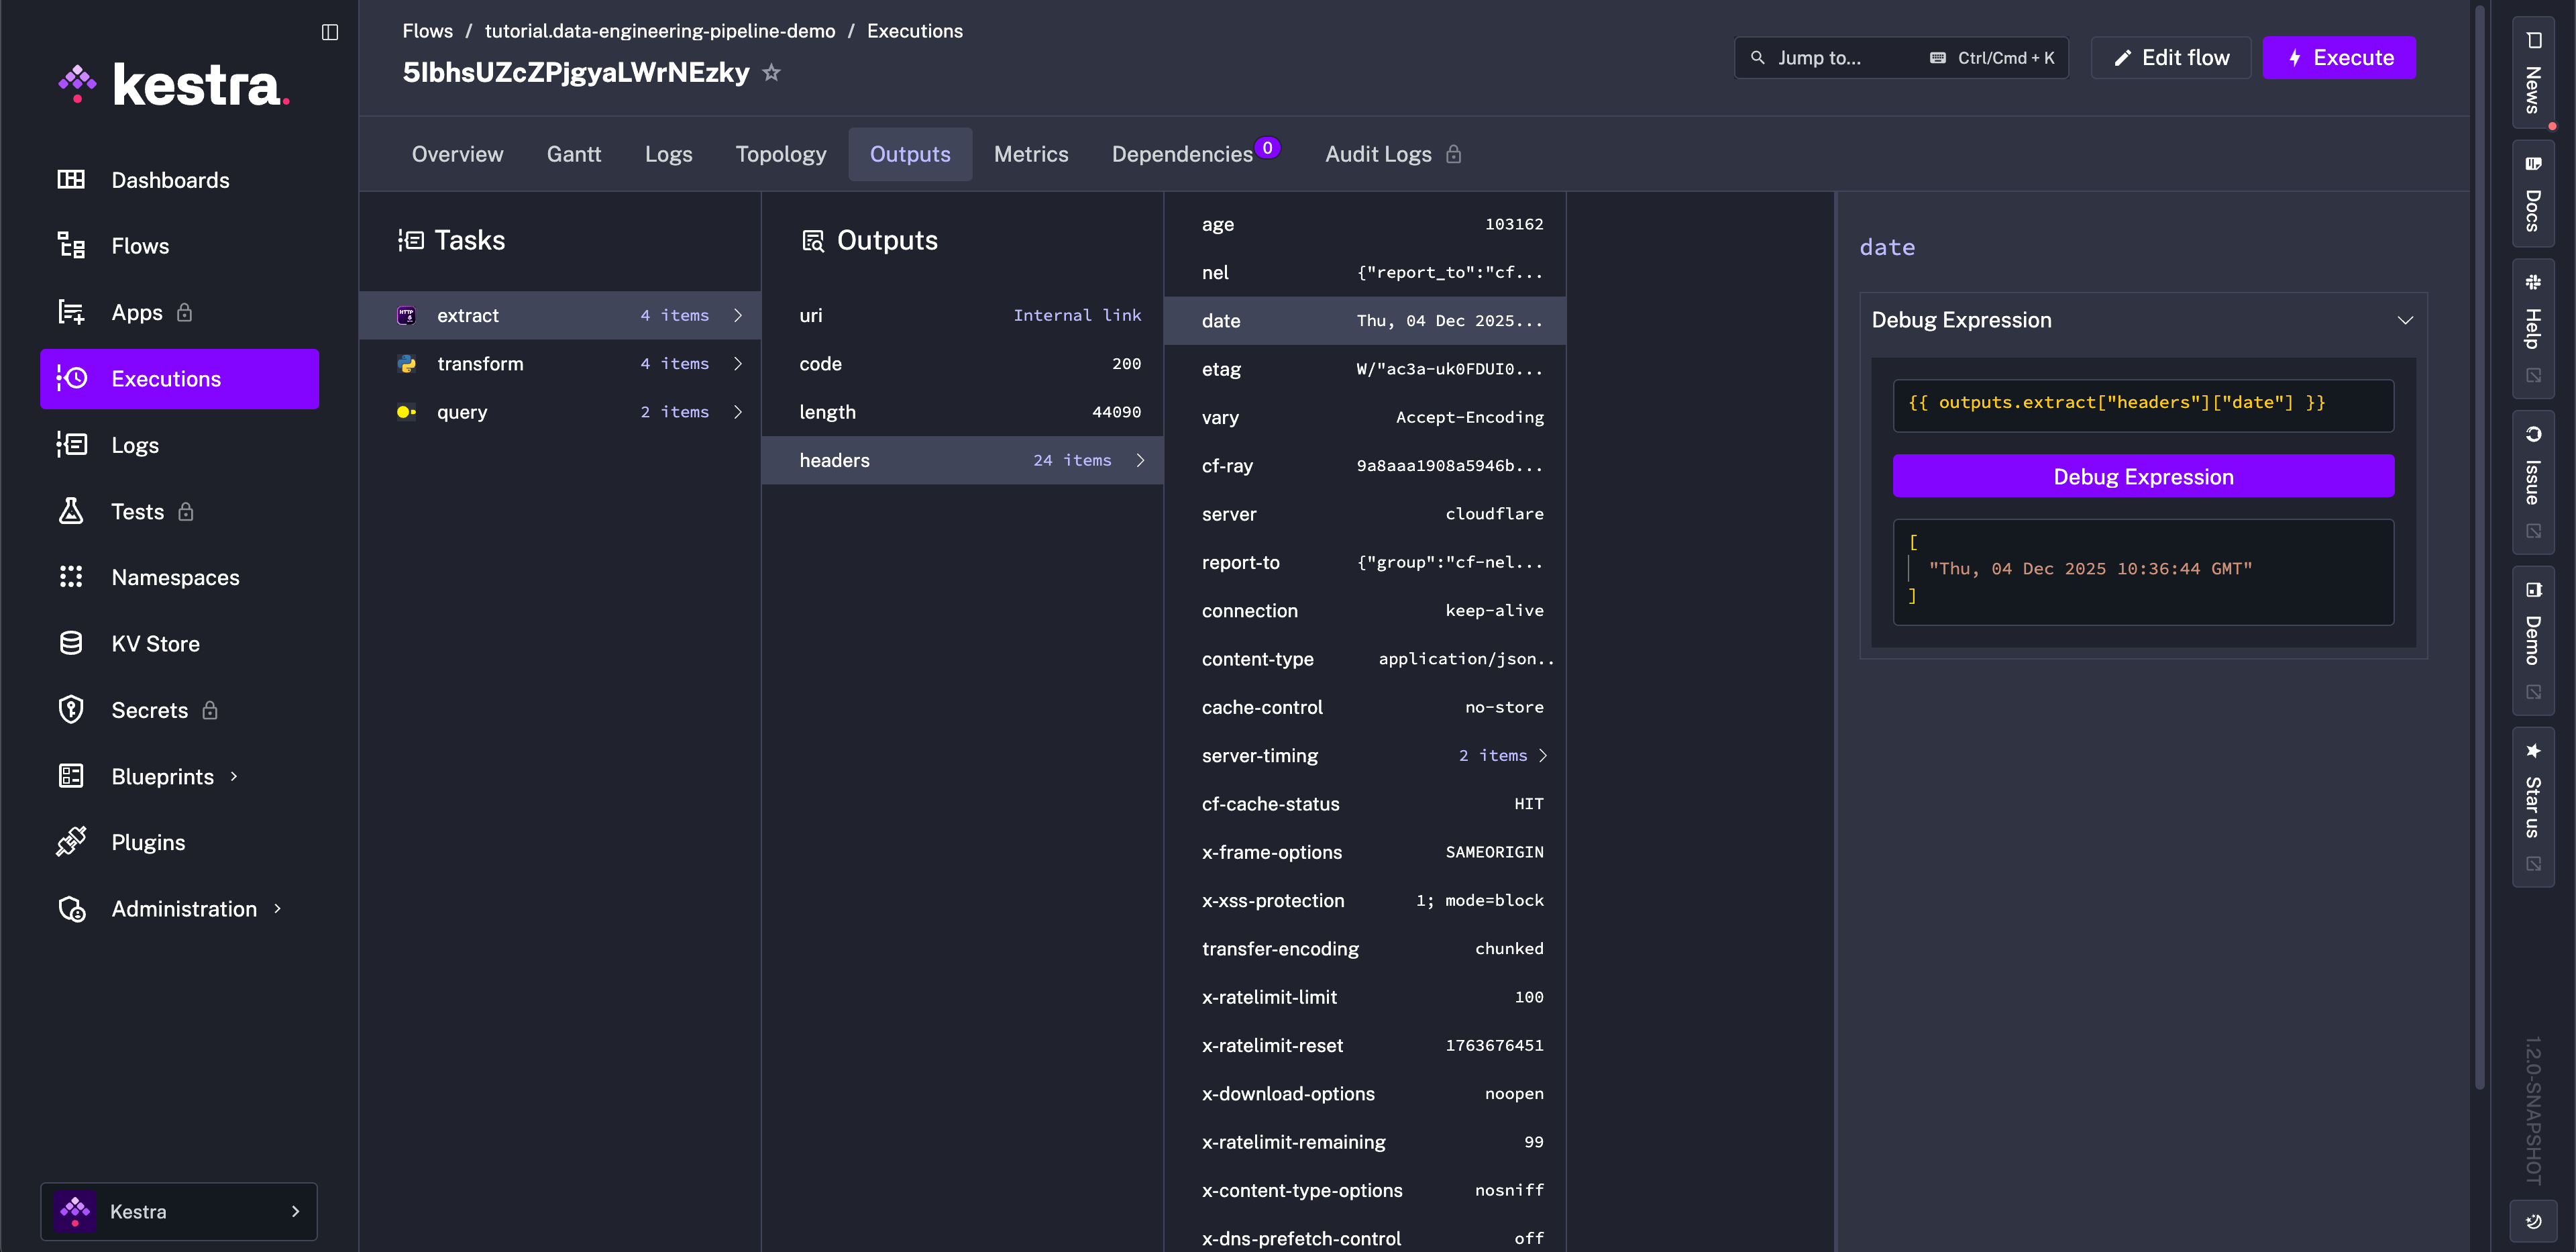Screen dimensions: 2576x1252
Task: Collapse the left navigation sidebar
Action: 329,33
